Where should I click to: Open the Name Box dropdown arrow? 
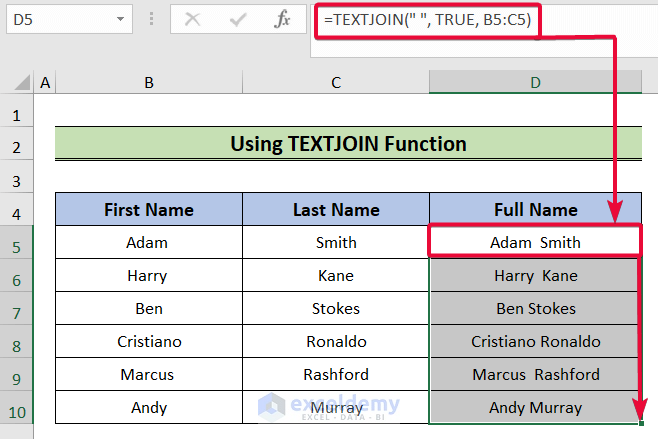click(x=120, y=19)
